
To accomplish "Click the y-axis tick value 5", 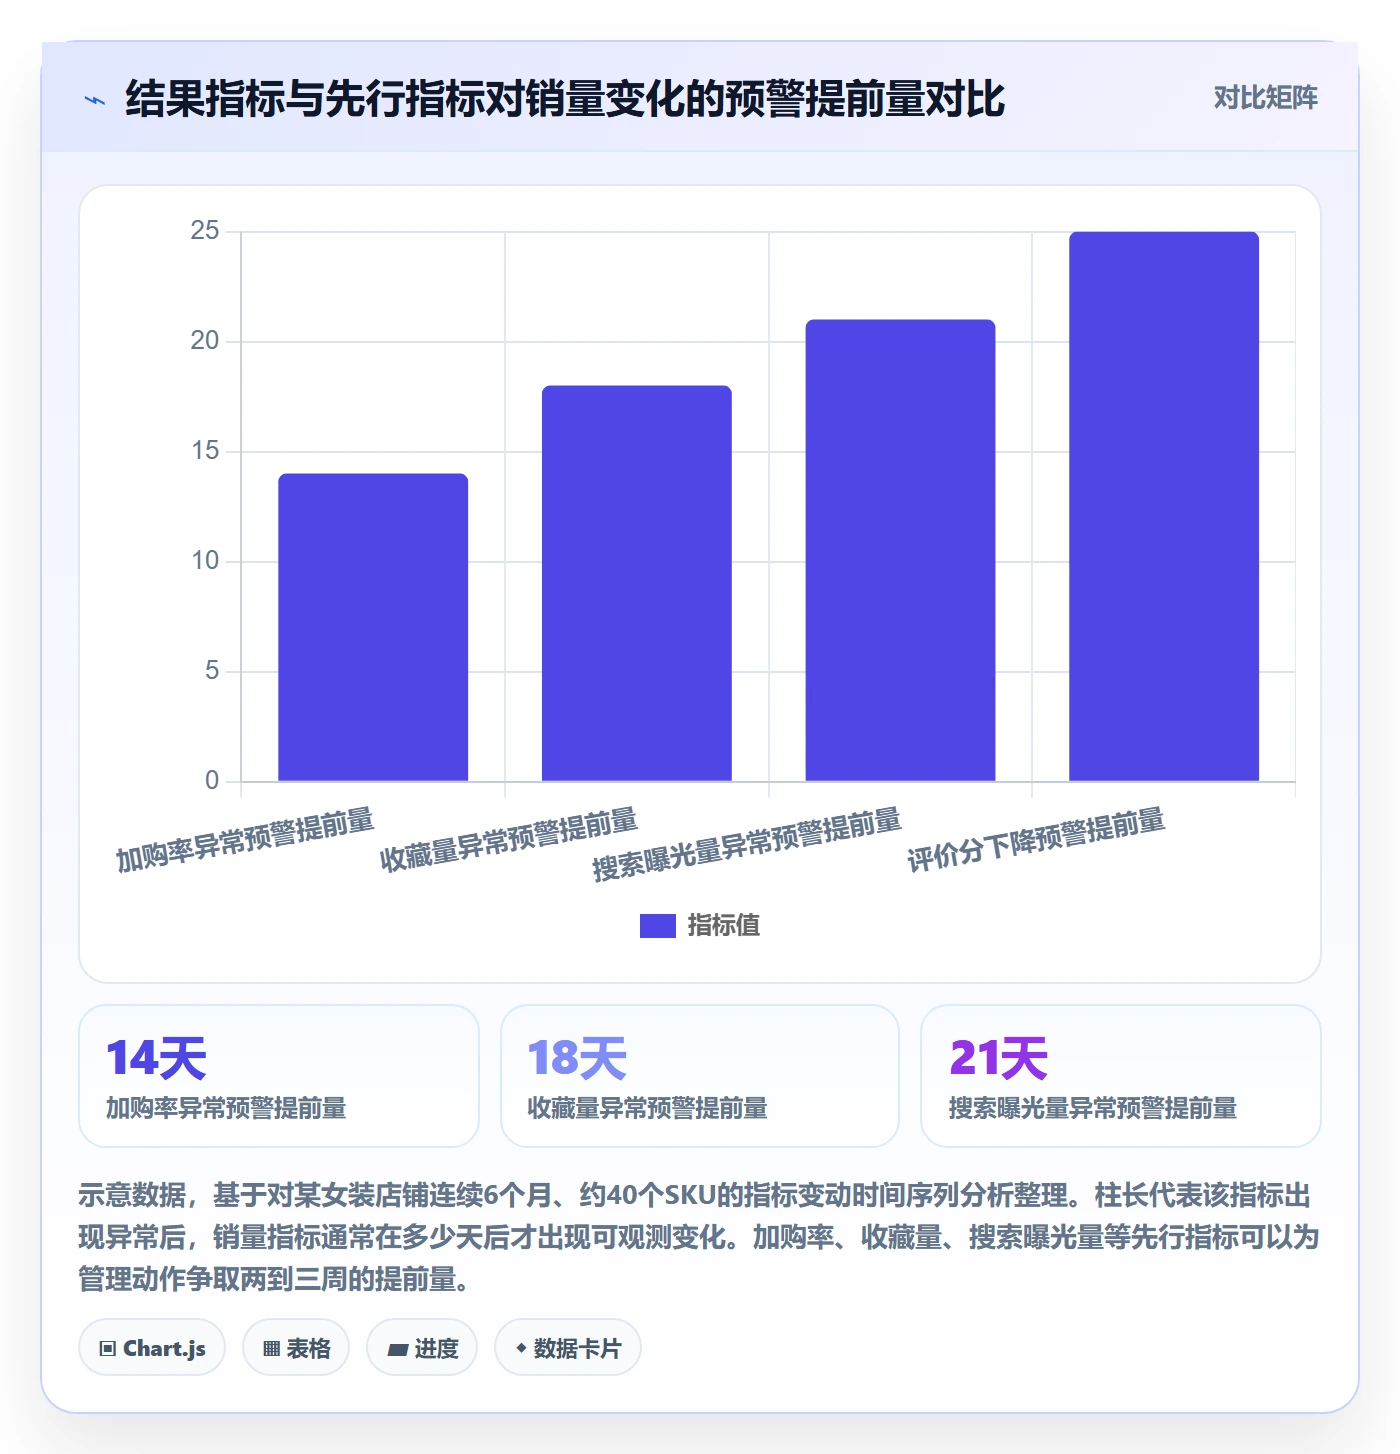I will pyautogui.click(x=212, y=671).
